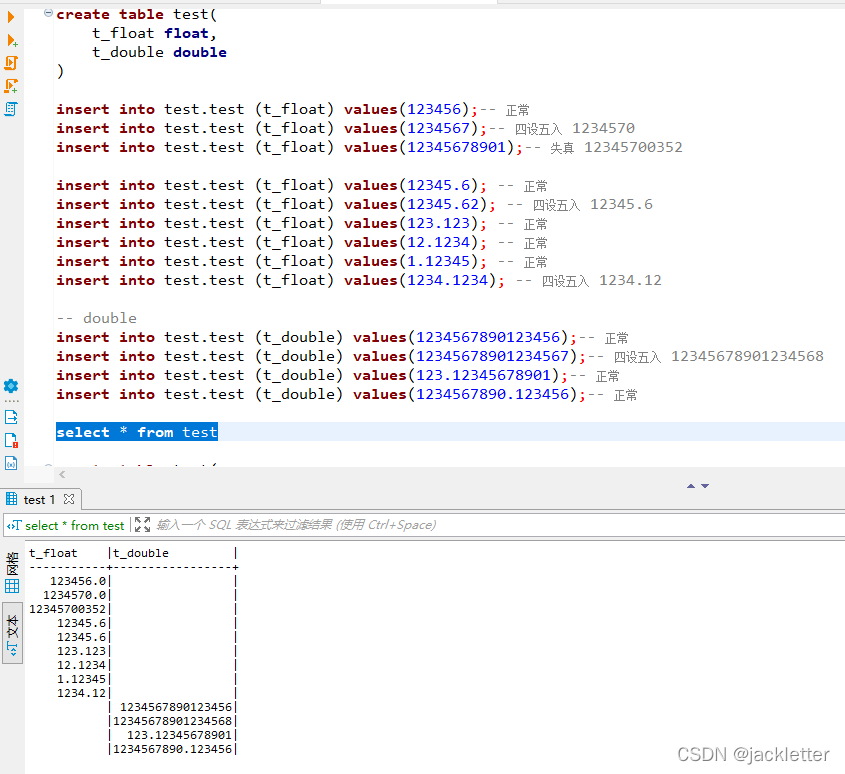845x774 pixels.
Task: Open the page icon with red exclamation badge
Action: click(11, 440)
